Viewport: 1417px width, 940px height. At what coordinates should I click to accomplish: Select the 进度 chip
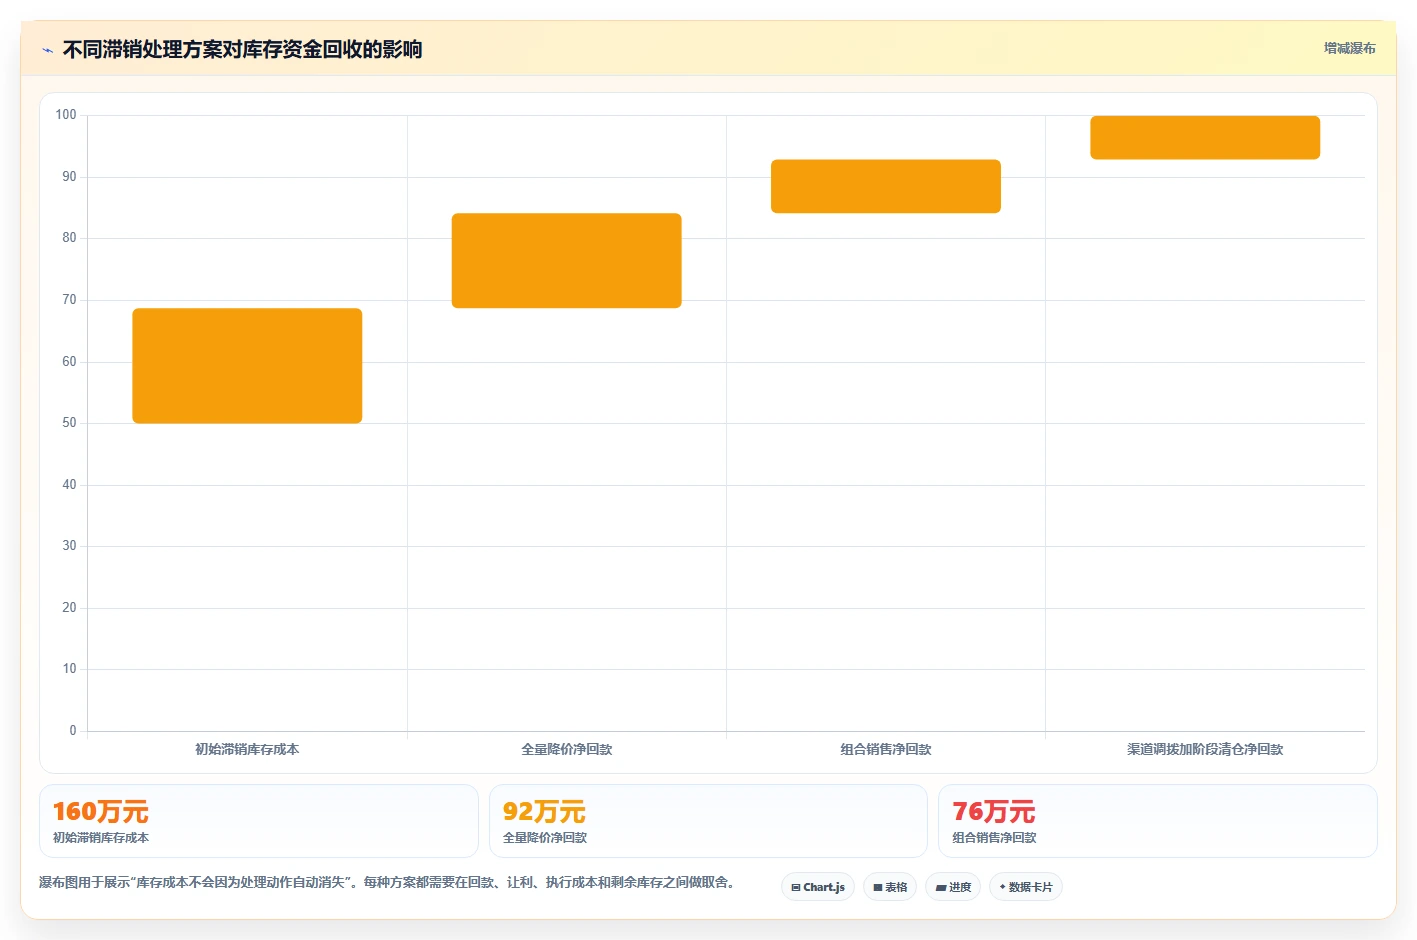[953, 887]
